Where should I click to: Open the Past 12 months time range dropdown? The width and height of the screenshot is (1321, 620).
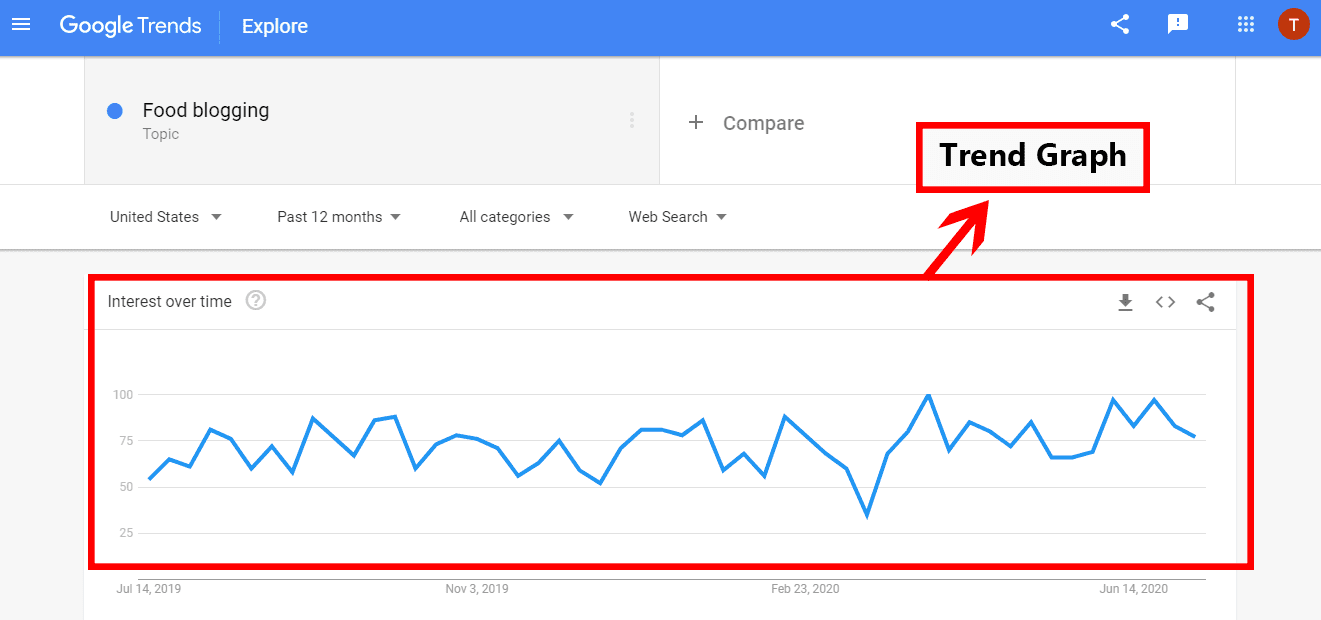[338, 216]
